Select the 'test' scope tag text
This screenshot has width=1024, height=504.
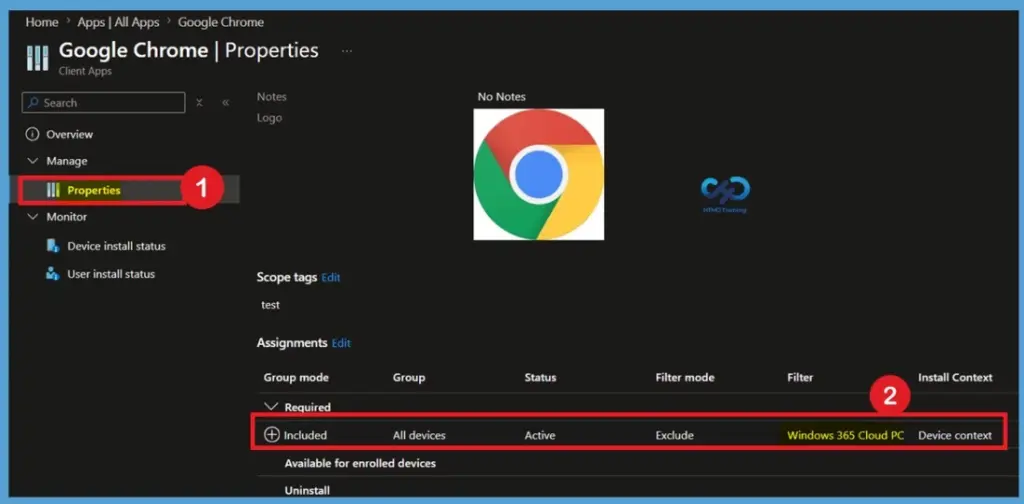tap(270, 305)
